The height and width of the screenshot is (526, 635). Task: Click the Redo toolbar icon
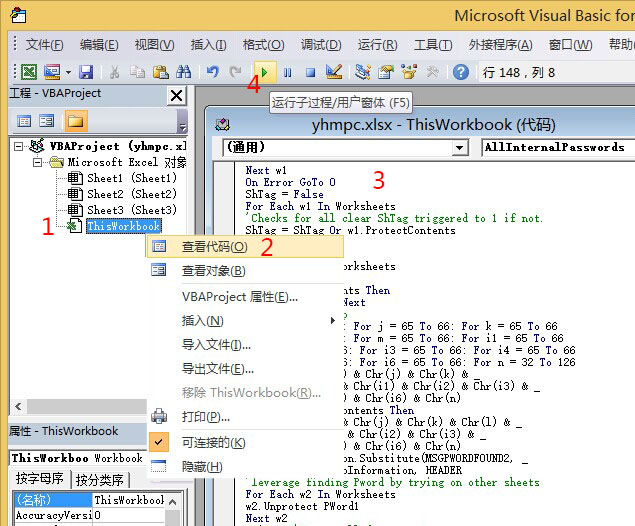235,72
